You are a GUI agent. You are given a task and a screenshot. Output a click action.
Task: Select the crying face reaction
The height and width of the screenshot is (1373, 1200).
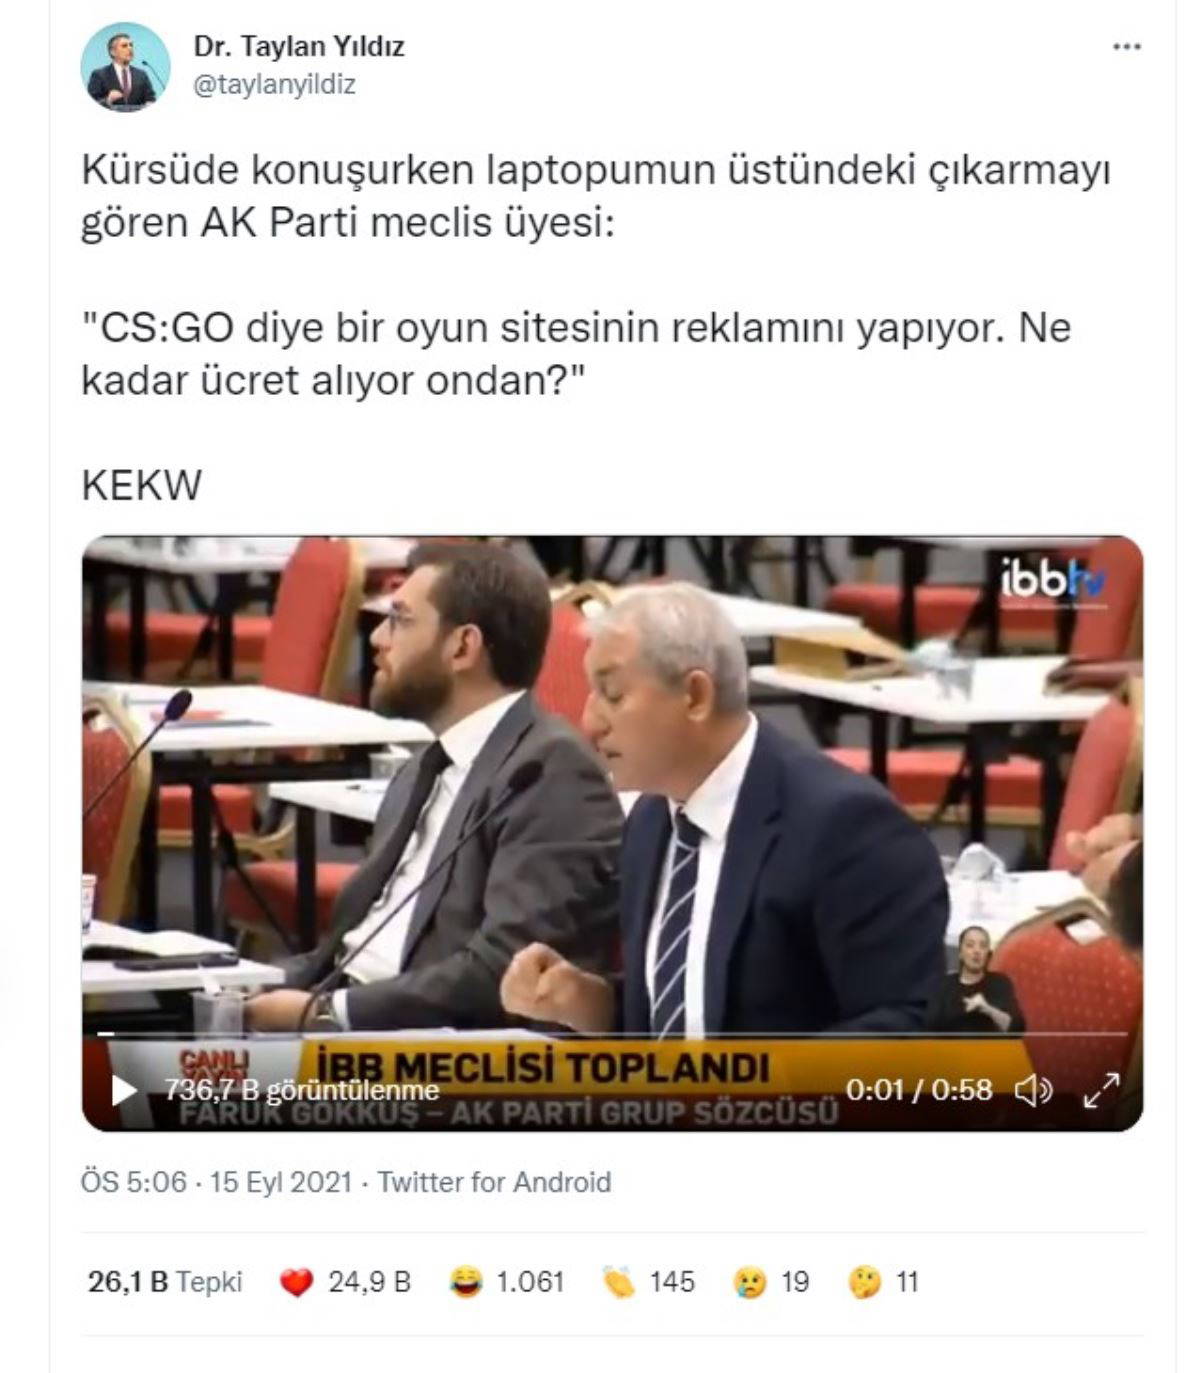point(771,1282)
